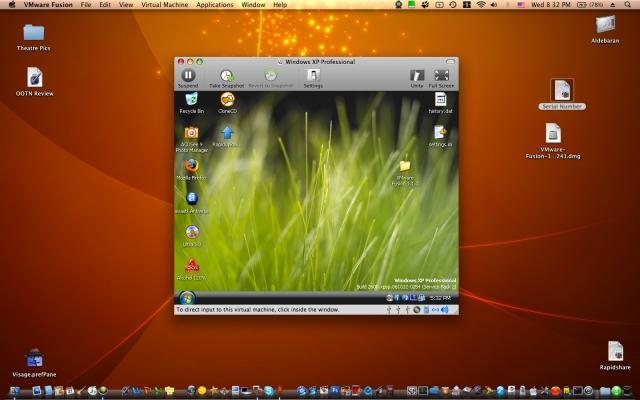Screen dimensions: 640x400
Task: Open the File menu
Action: [x=86, y=5]
